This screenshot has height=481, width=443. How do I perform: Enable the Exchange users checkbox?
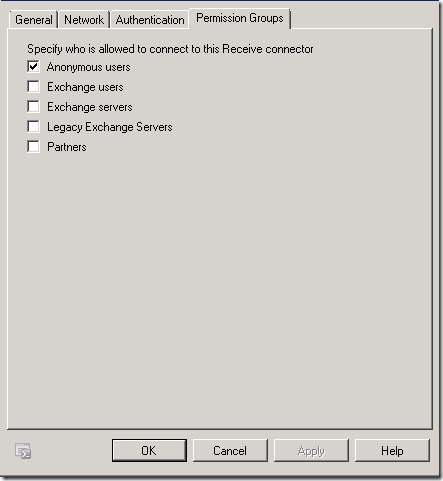click(33, 87)
